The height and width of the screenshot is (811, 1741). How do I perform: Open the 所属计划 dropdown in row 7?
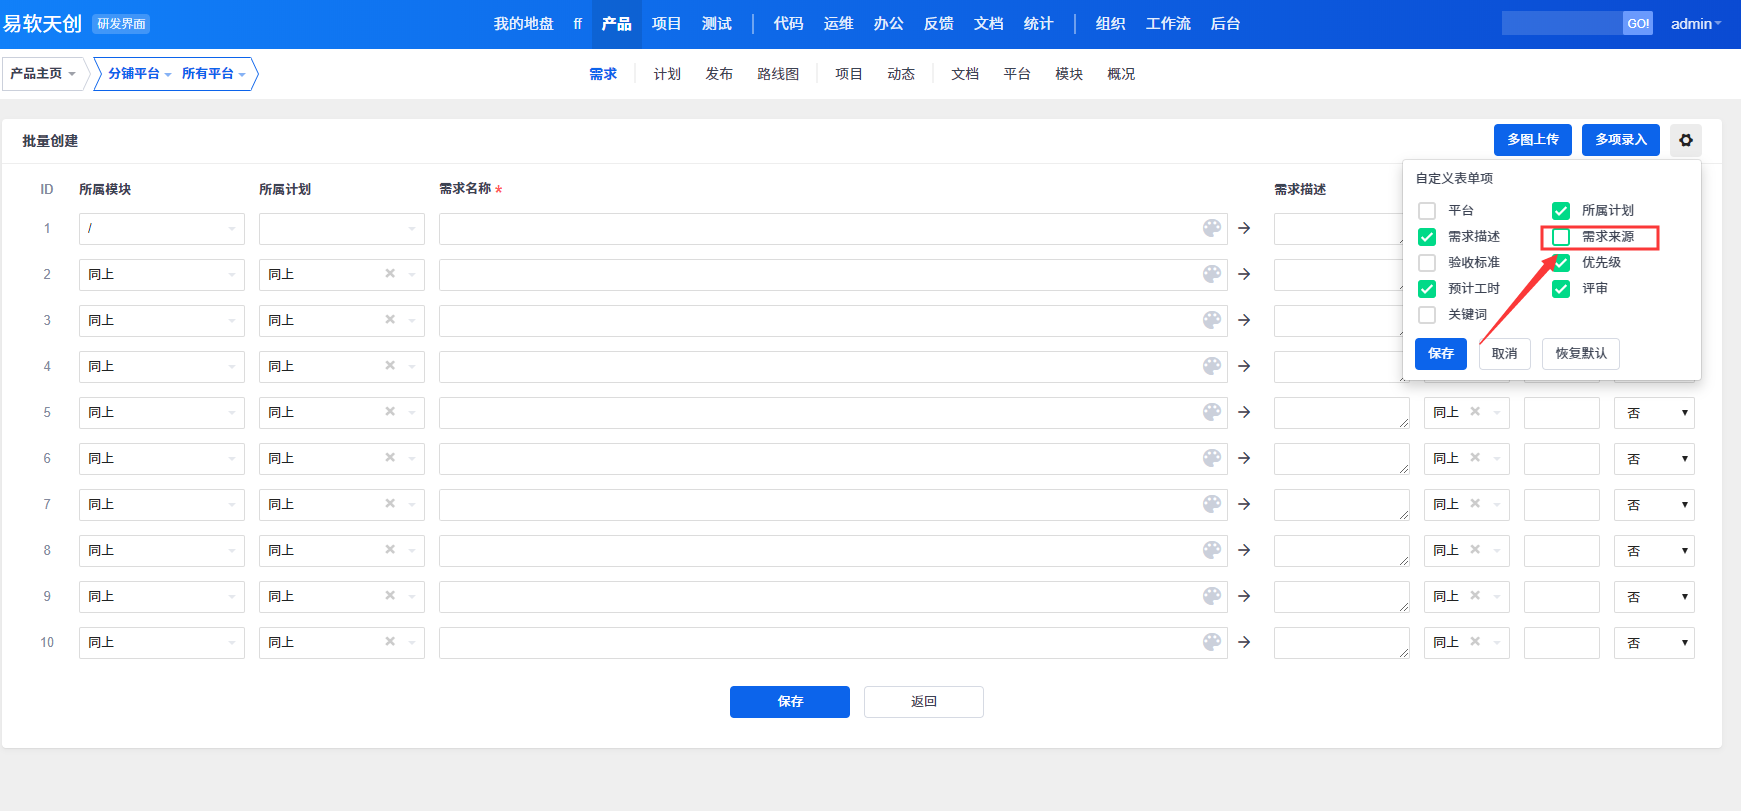pos(342,505)
